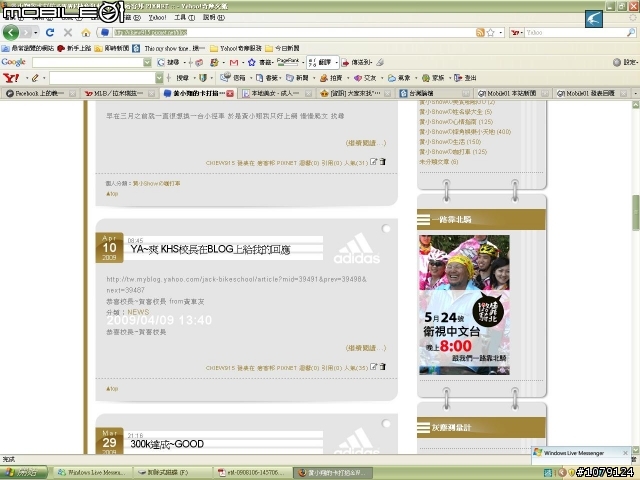The height and width of the screenshot is (480, 640).
Task: Click the Stop loading X icon
Action: (x=68, y=32)
